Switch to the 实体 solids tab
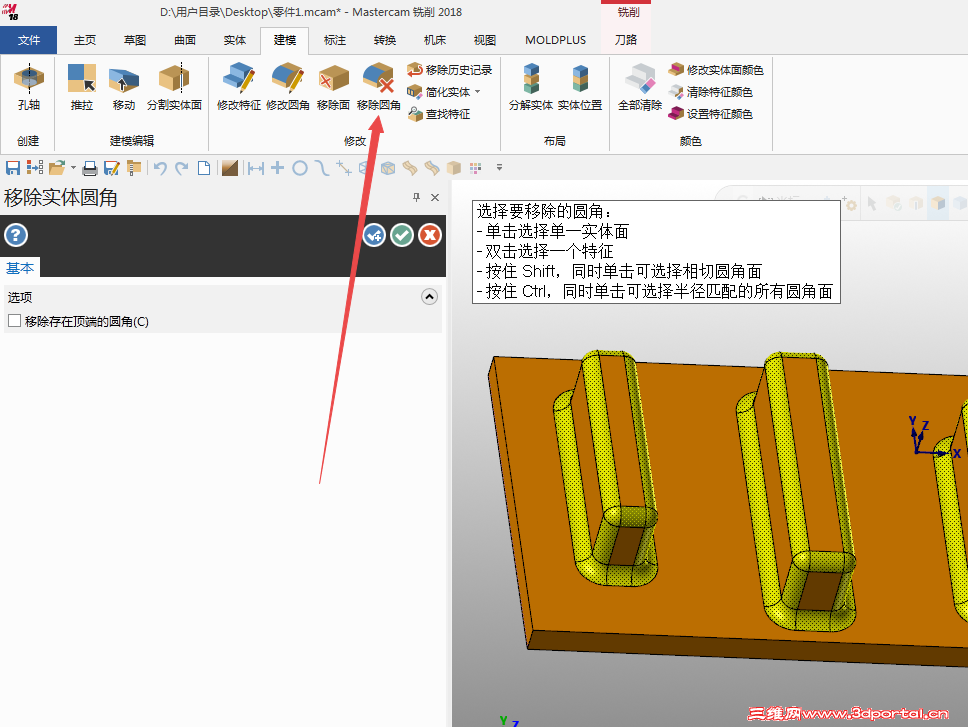Image resolution: width=968 pixels, height=727 pixels. click(235, 40)
